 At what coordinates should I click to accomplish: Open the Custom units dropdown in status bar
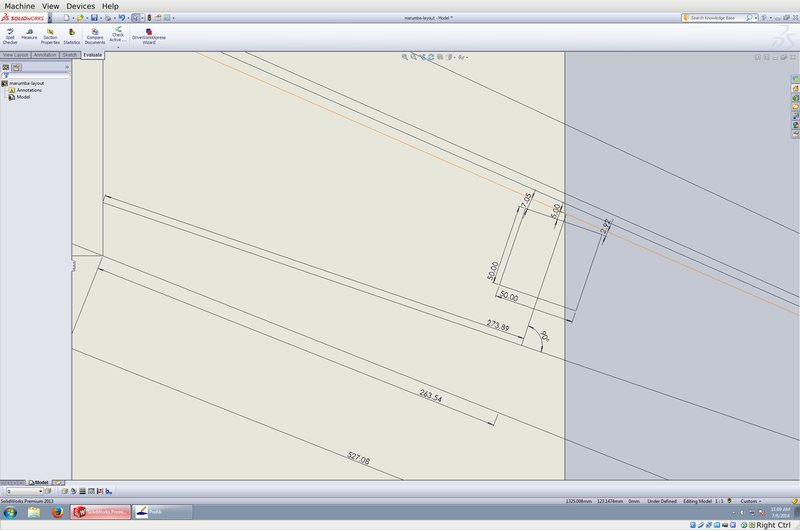click(755, 501)
